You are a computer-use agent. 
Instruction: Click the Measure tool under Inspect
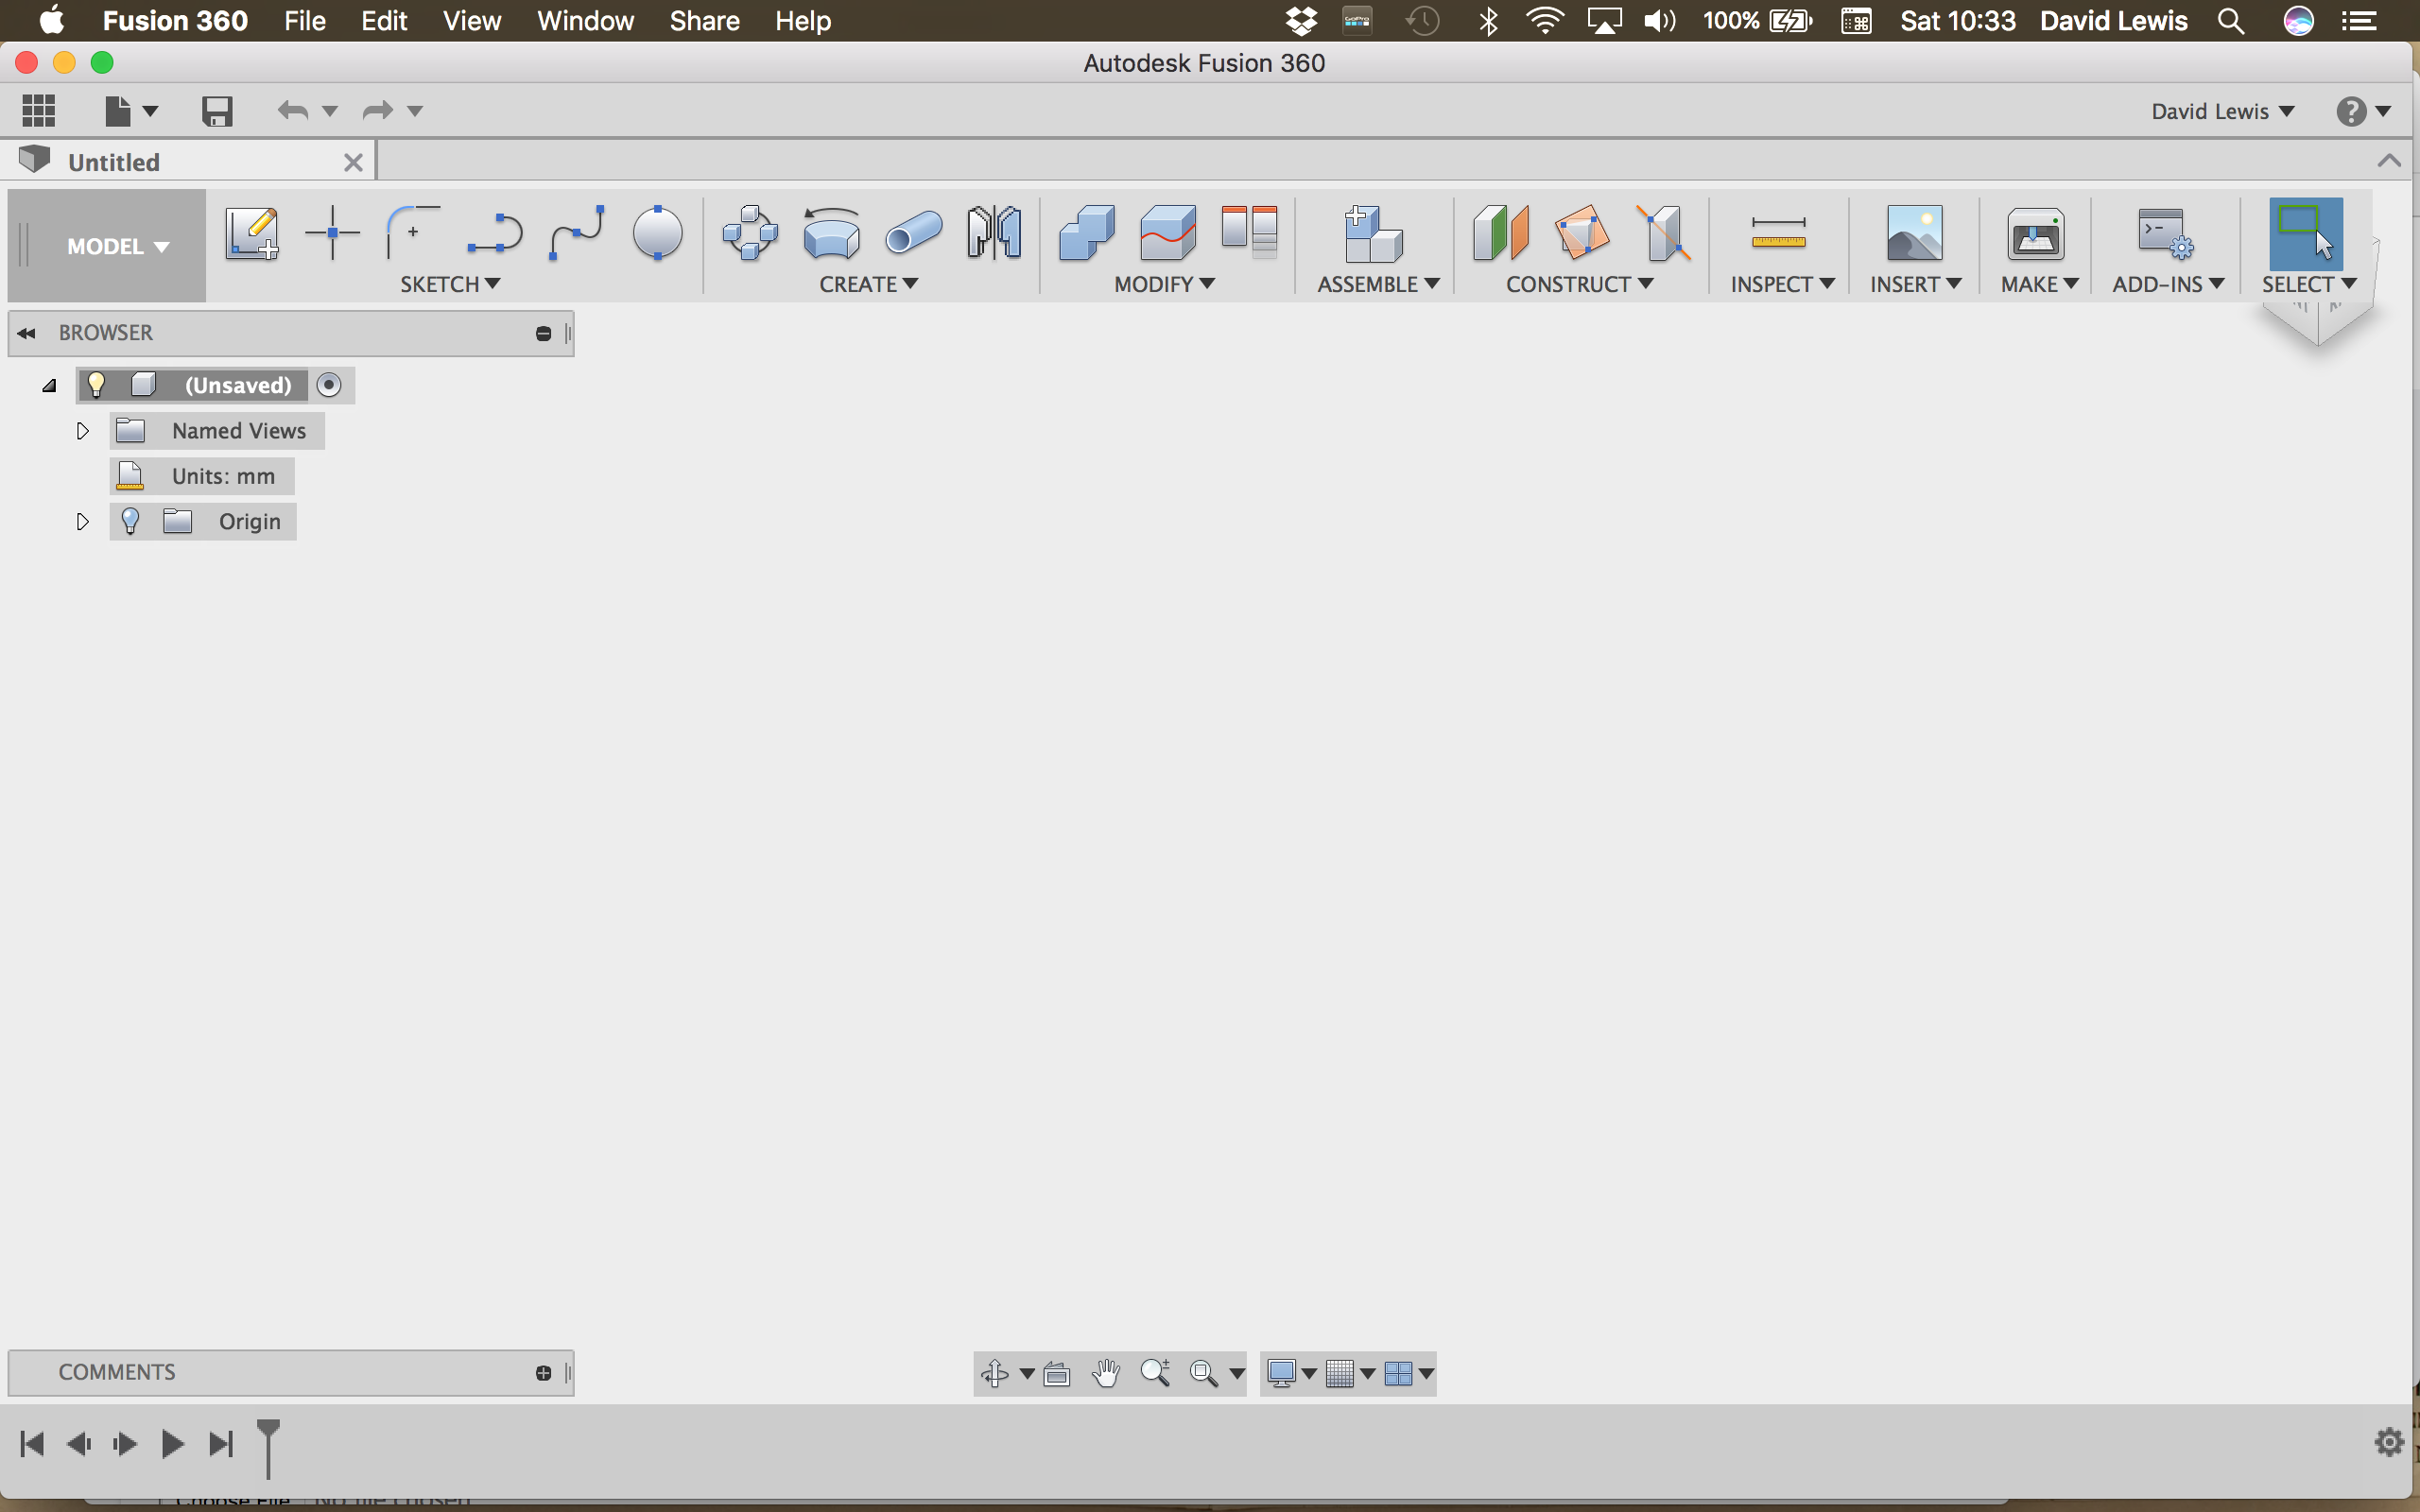point(1778,233)
